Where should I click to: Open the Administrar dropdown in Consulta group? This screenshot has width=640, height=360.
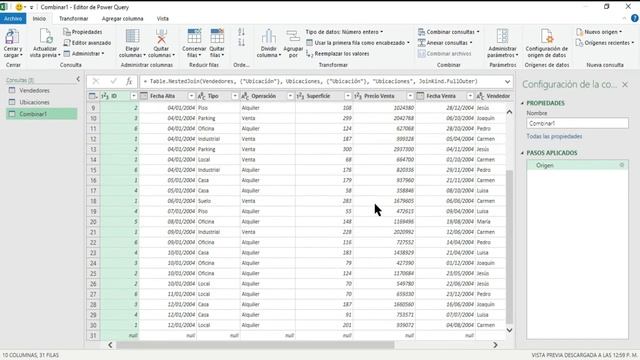(x=84, y=53)
